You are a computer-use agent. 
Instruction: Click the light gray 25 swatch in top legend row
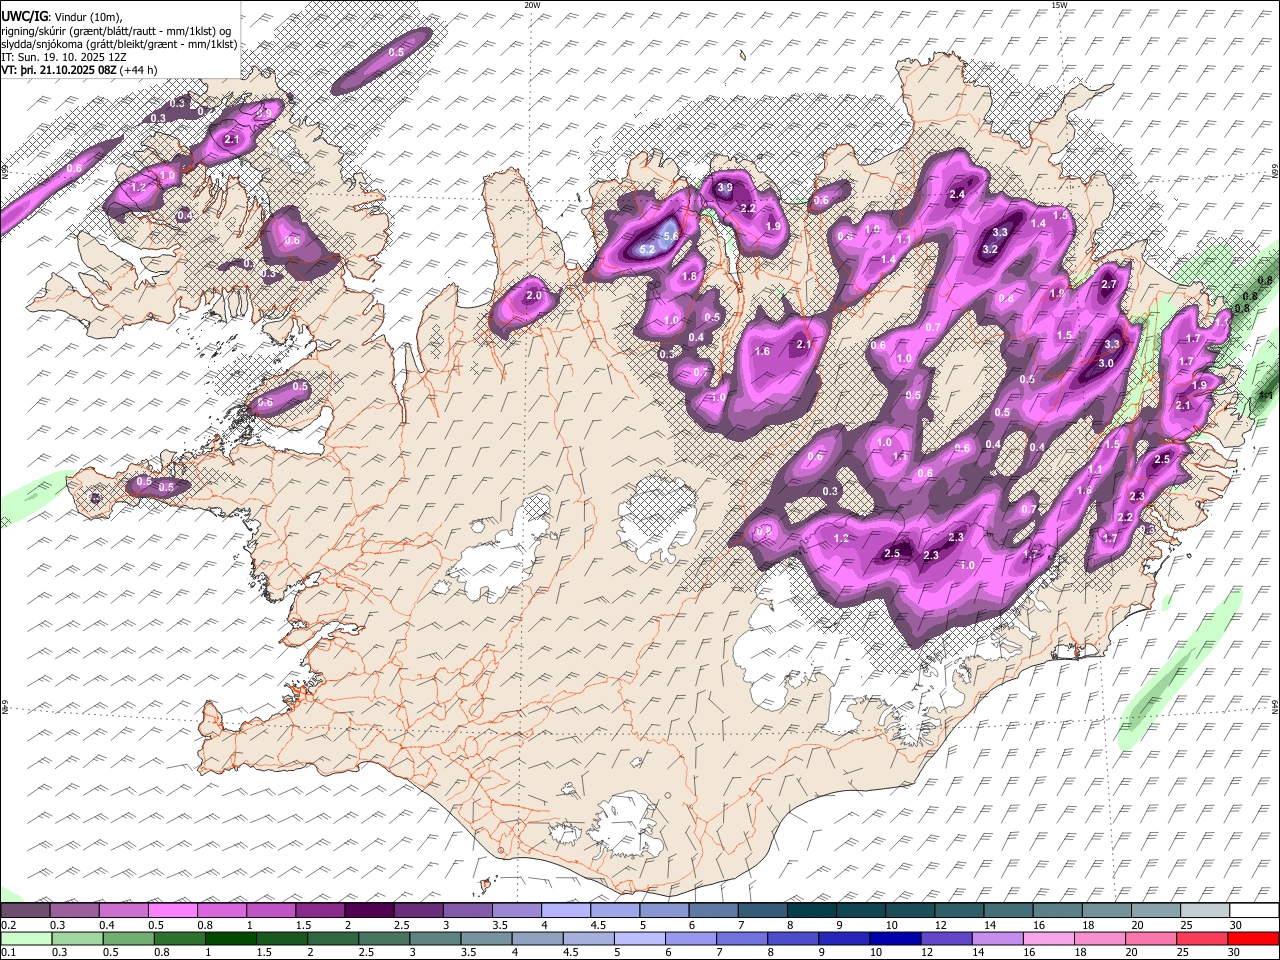[x=1205, y=911]
